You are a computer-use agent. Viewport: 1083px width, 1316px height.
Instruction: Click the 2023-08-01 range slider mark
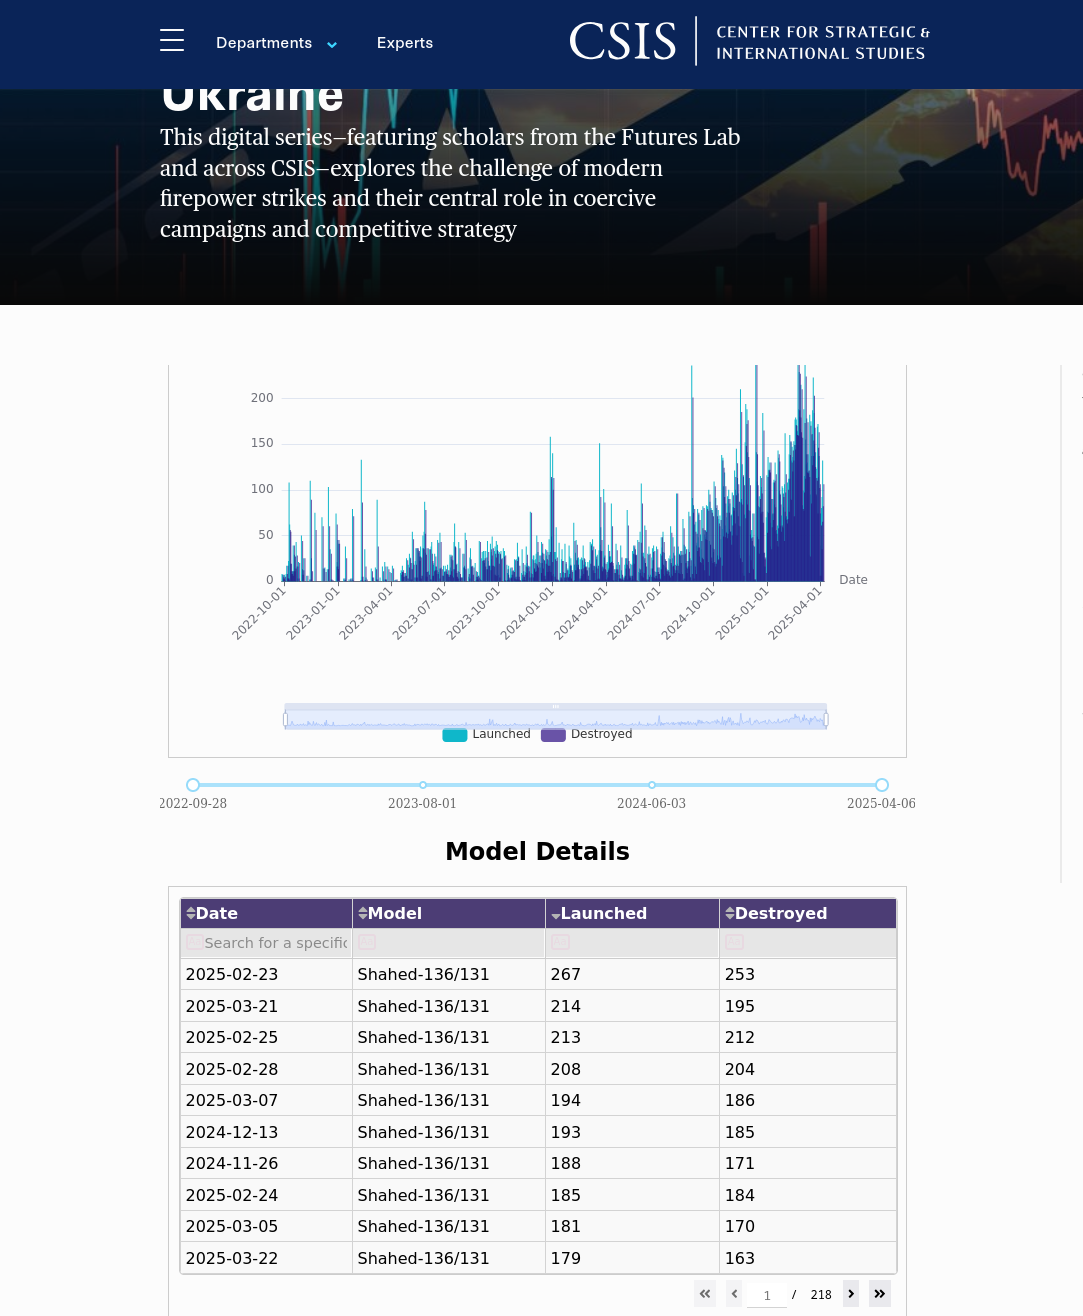(x=423, y=785)
